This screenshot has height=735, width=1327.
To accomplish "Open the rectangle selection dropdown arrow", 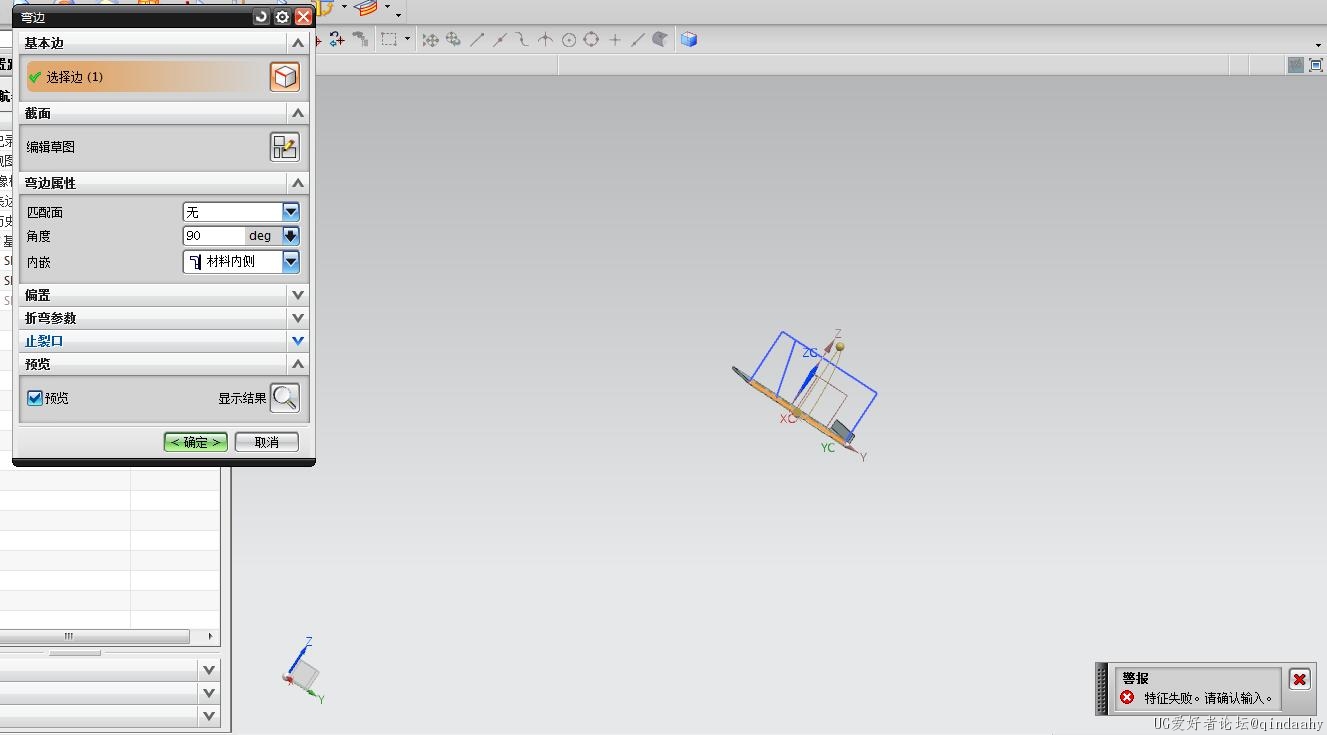I will pyautogui.click(x=407, y=40).
